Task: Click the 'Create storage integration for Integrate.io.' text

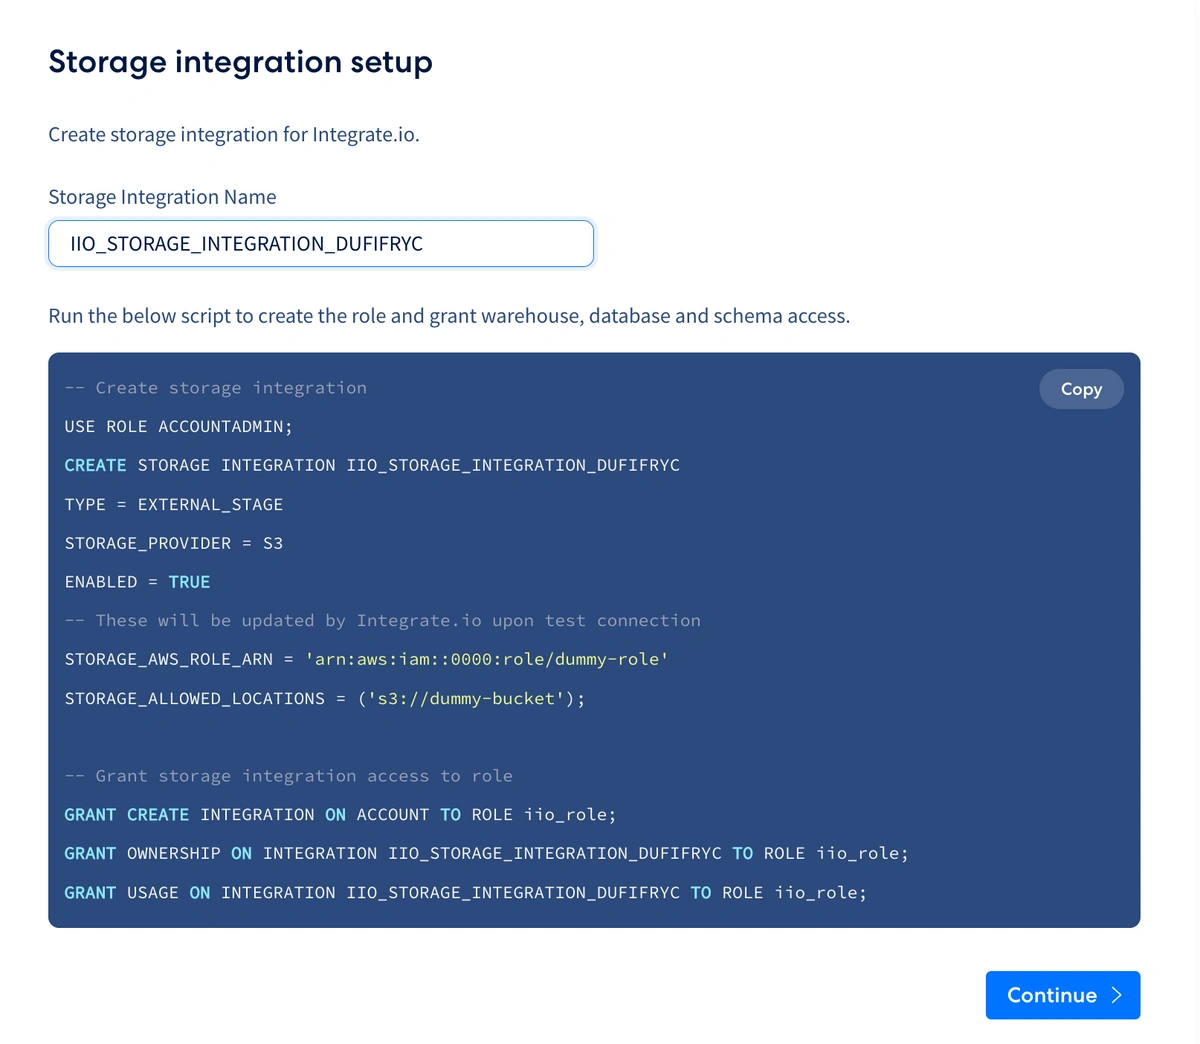Action: tap(234, 135)
